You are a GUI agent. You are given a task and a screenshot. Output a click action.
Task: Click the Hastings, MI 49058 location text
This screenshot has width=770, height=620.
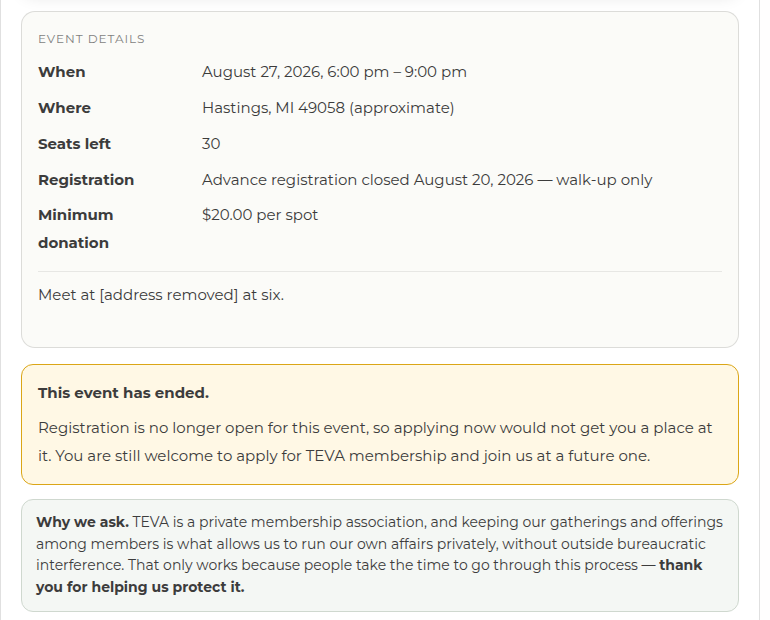pos(328,108)
